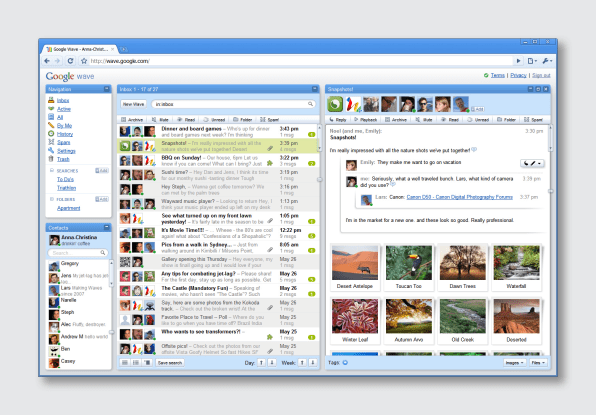Open the Privacy link

(x=518, y=75)
